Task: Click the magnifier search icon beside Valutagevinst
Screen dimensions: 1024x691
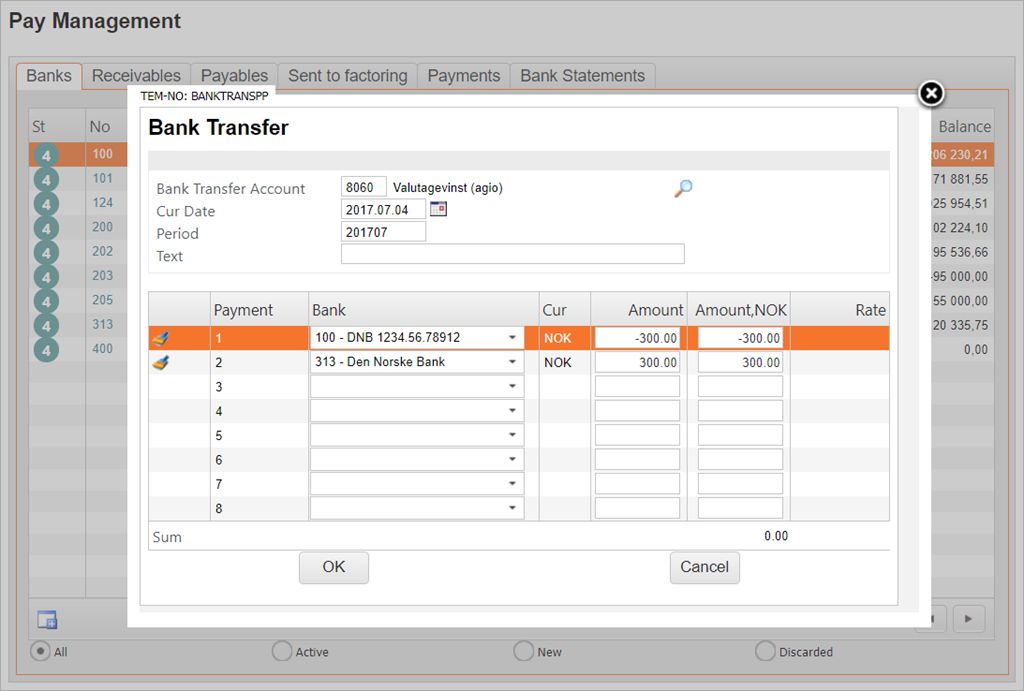Action: pyautogui.click(x=683, y=188)
